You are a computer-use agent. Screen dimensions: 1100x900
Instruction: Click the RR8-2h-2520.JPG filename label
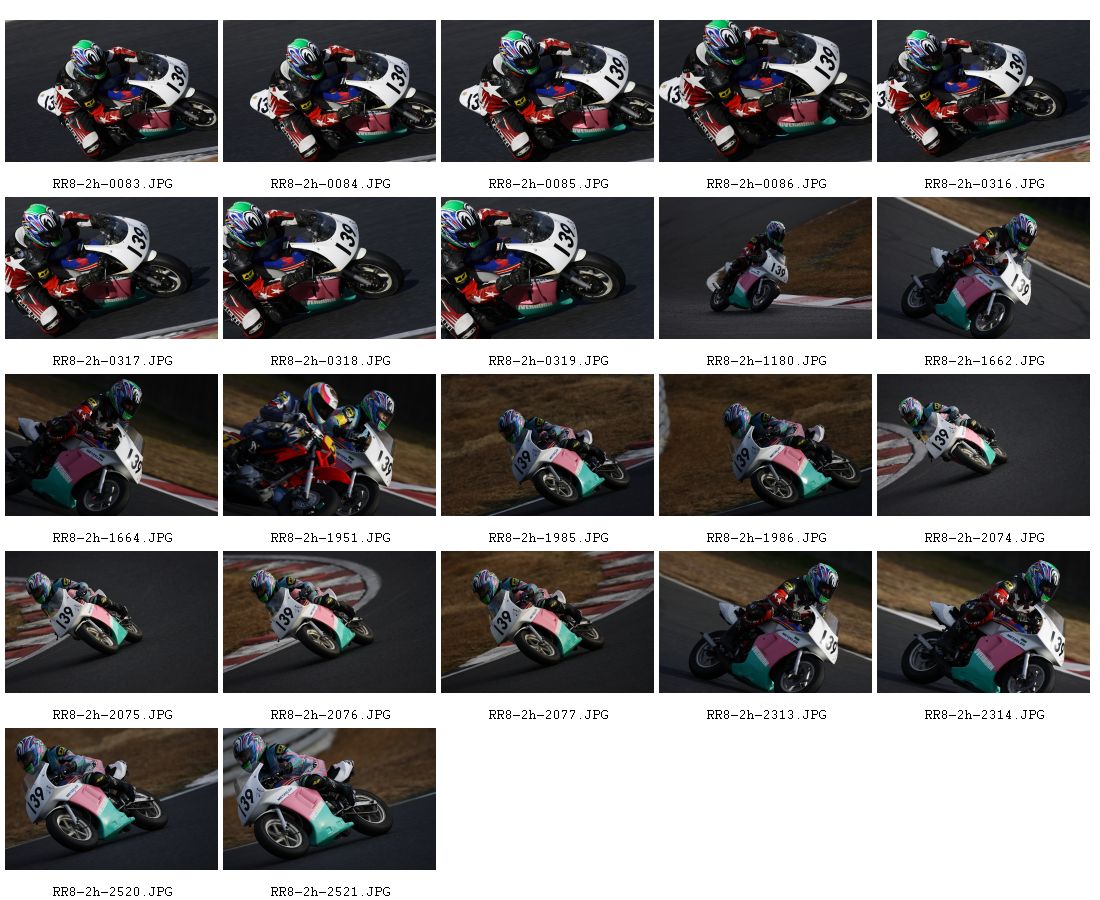[x=112, y=892]
